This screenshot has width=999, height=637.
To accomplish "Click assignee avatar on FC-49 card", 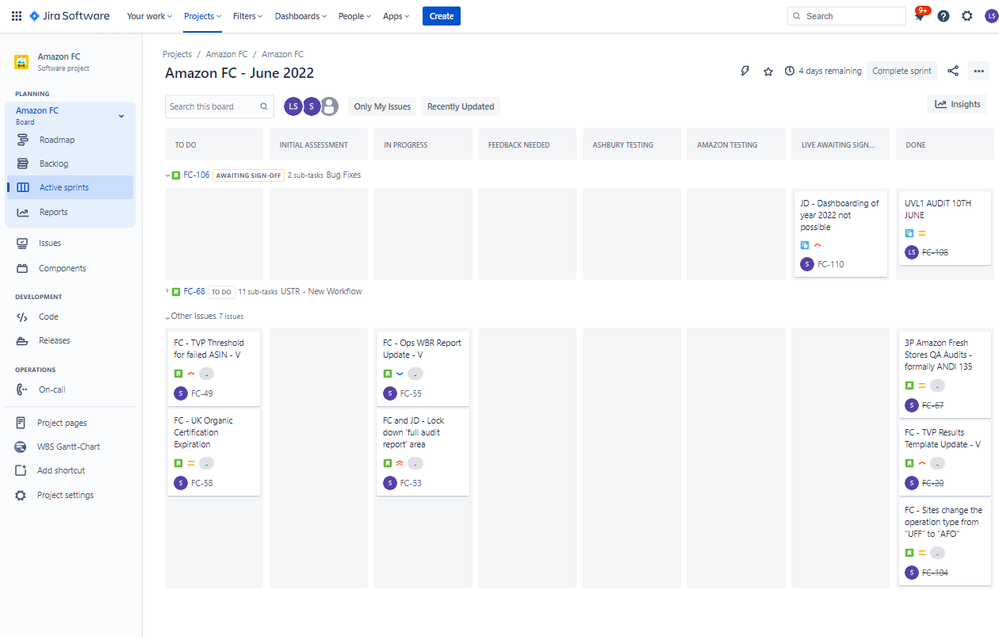I will (181, 393).
